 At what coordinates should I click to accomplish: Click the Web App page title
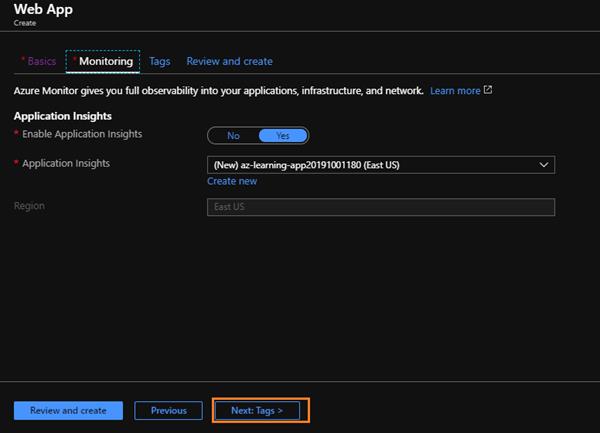coord(44,9)
